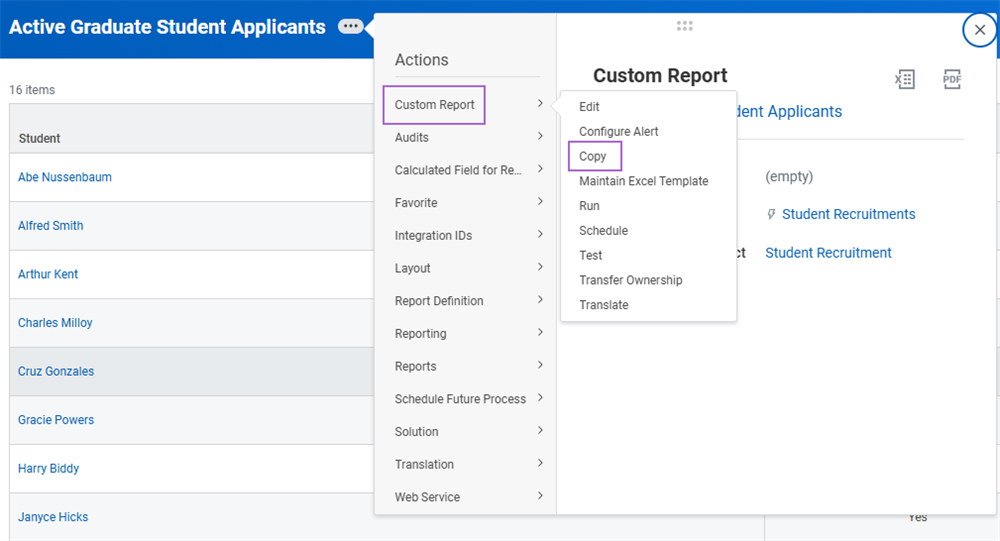Viewport: 1000px width, 541px height.
Task: Open Favorite actions entry
Action: click(416, 203)
